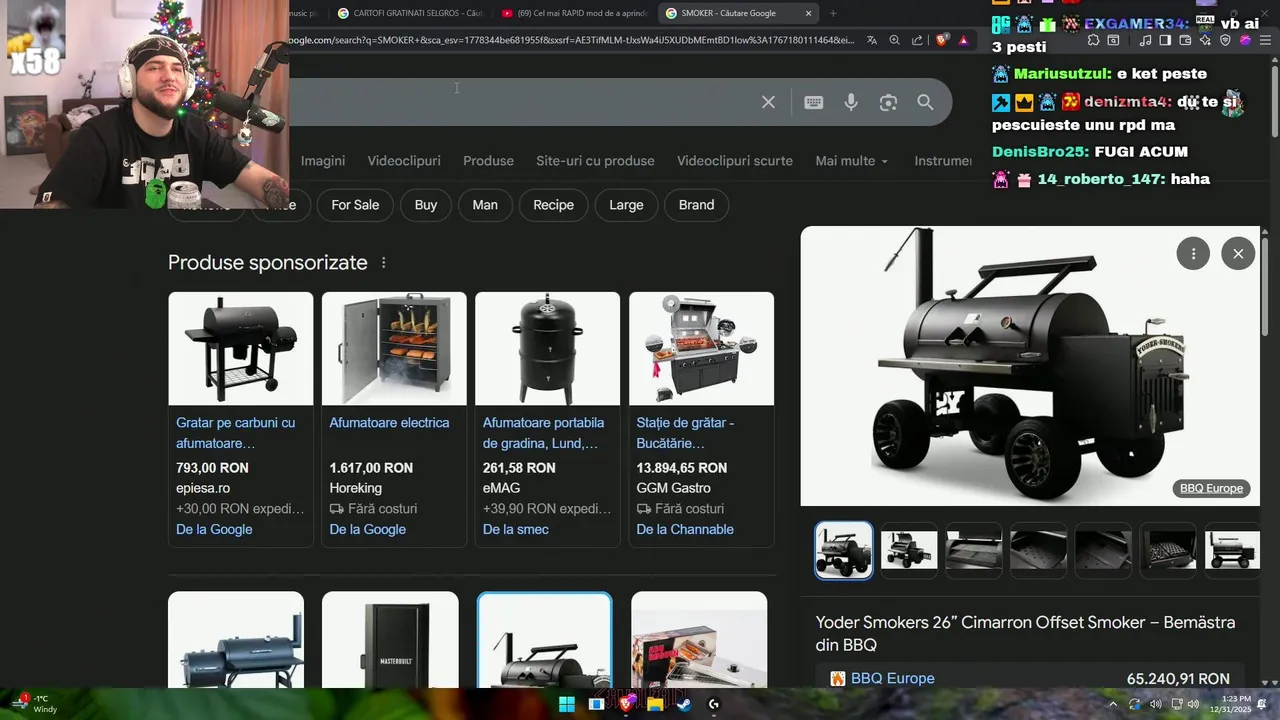Switch to Videoclipuri scurte tab
The width and height of the screenshot is (1280, 720).
[735, 161]
